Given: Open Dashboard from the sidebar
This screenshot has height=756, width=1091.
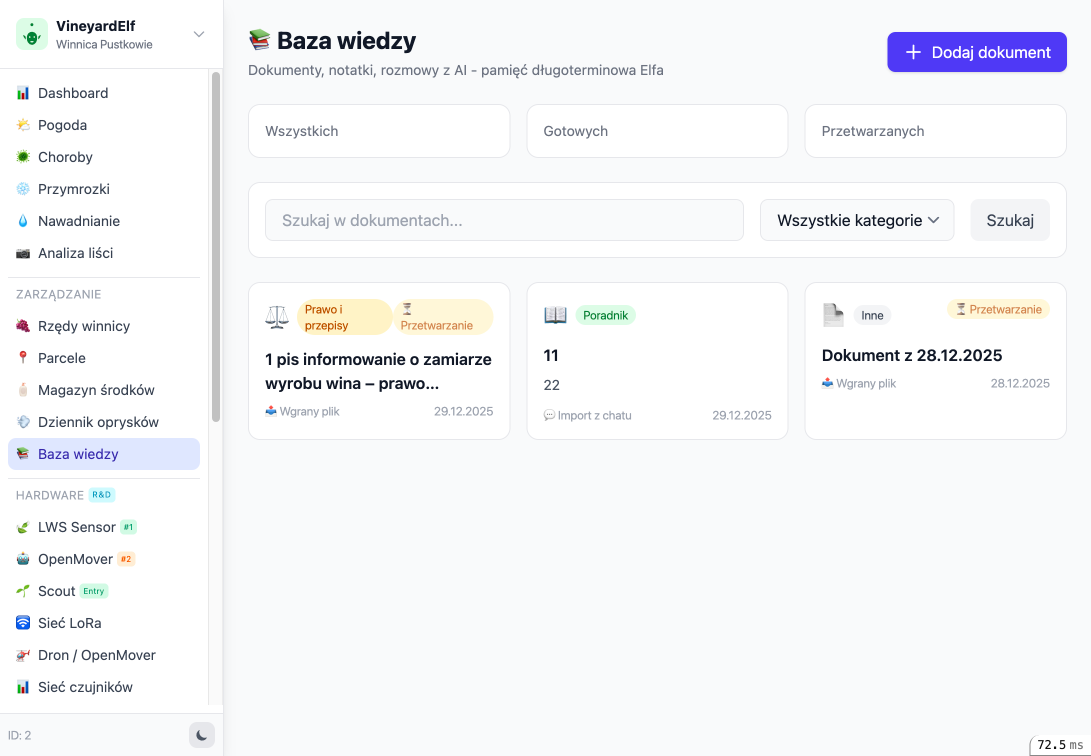Looking at the screenshot, I should [x=73, y=93].
